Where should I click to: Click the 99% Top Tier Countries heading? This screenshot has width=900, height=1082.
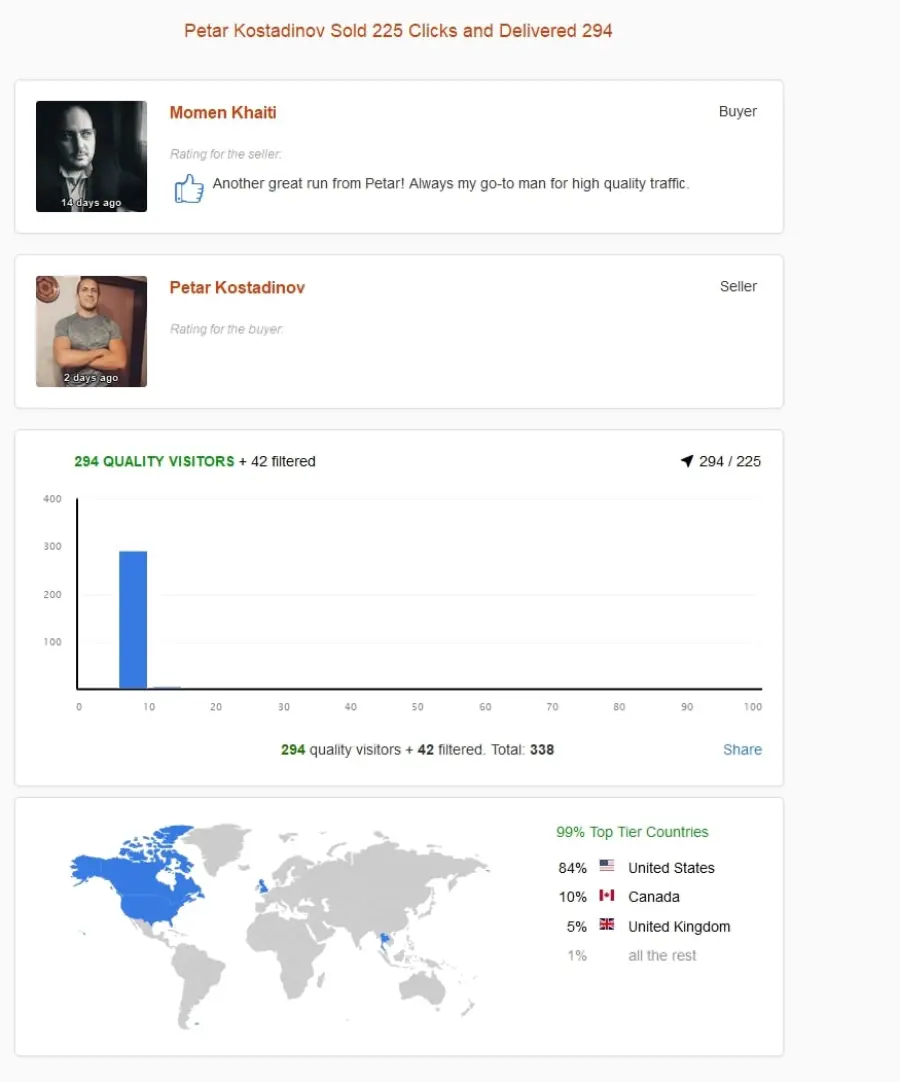632,832
